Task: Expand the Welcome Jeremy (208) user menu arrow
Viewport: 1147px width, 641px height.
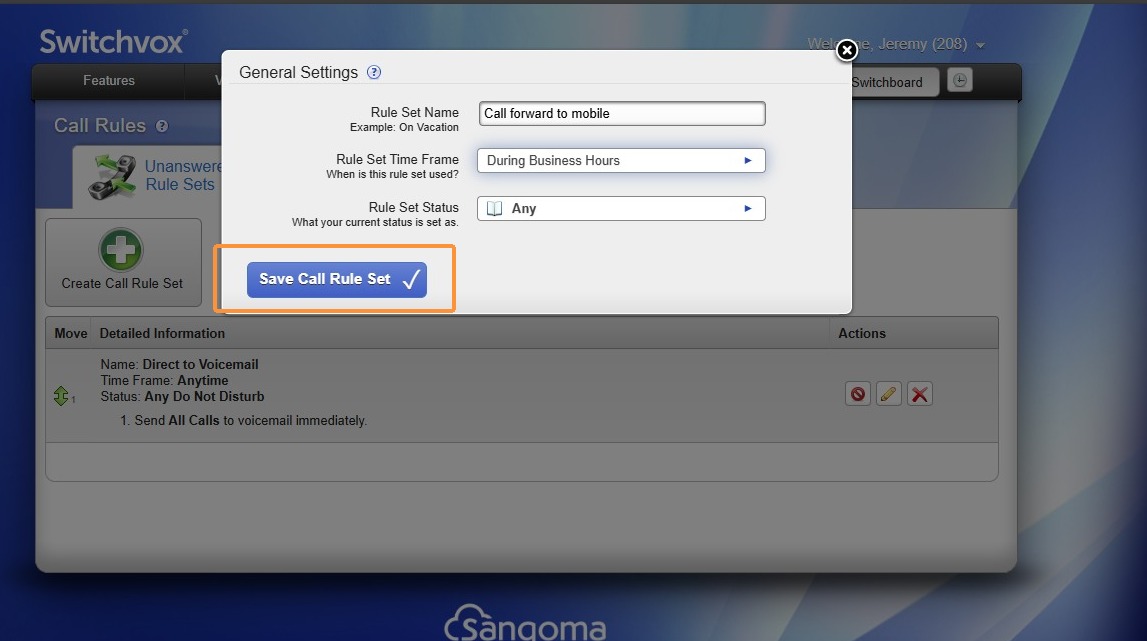Action: [980, 45]
